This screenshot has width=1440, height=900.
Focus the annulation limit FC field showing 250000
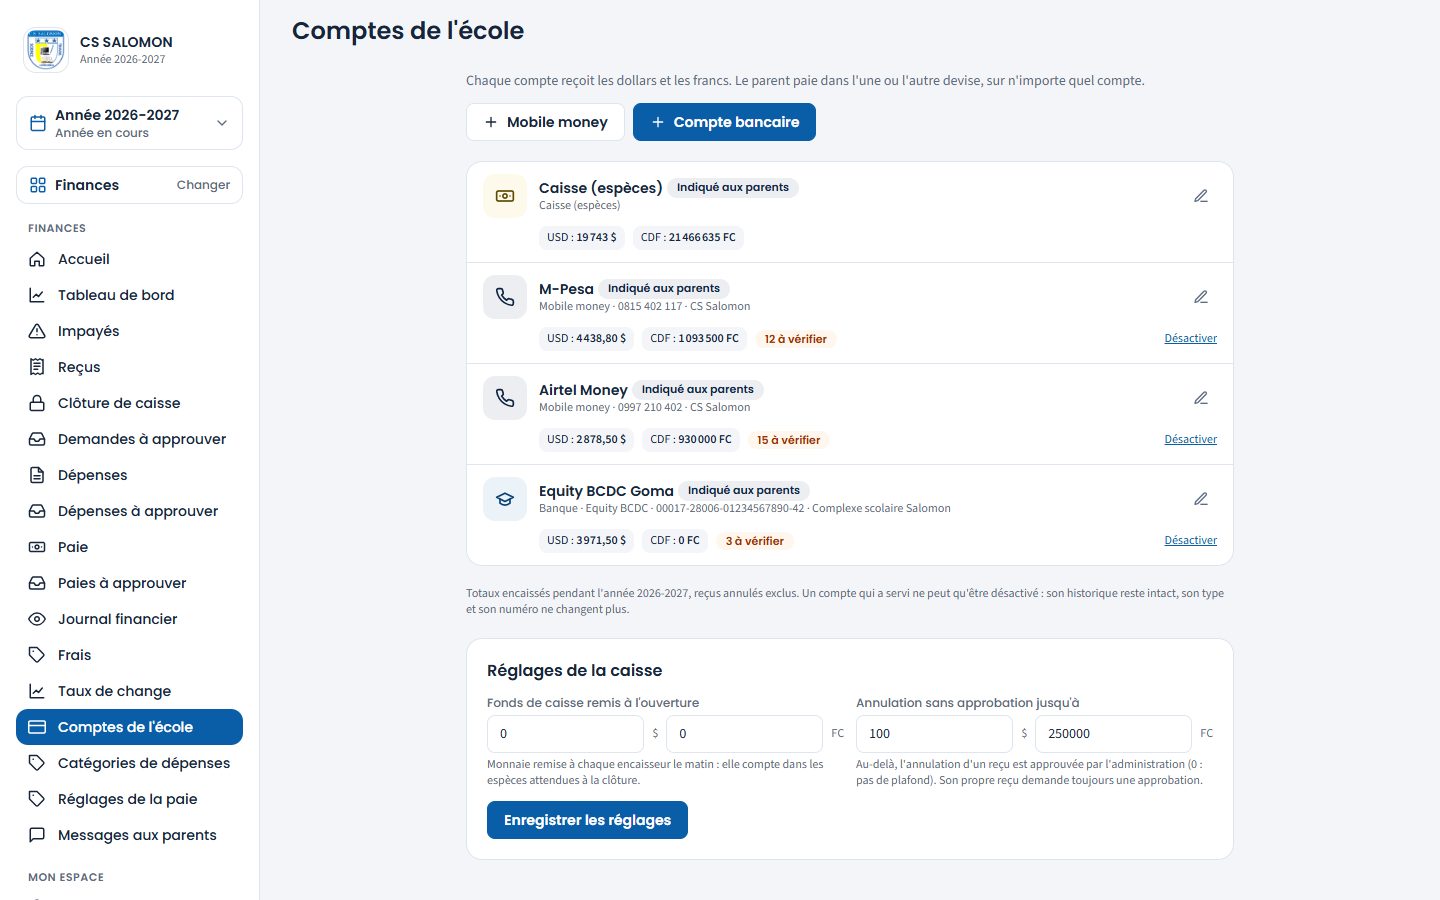point(1113,734)
